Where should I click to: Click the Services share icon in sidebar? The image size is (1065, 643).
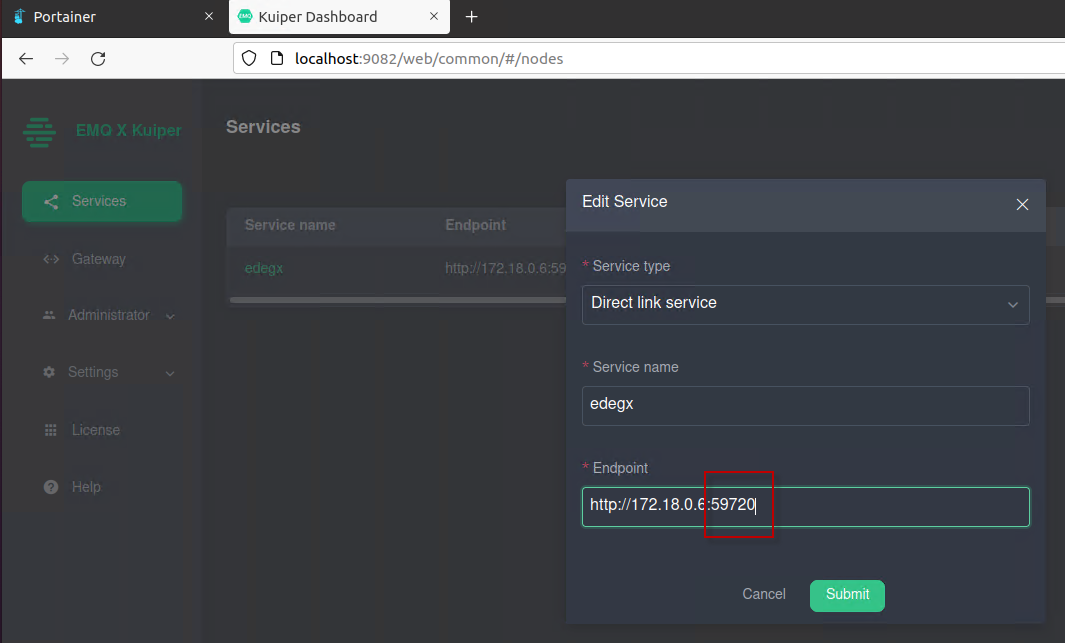coord(51,202)
